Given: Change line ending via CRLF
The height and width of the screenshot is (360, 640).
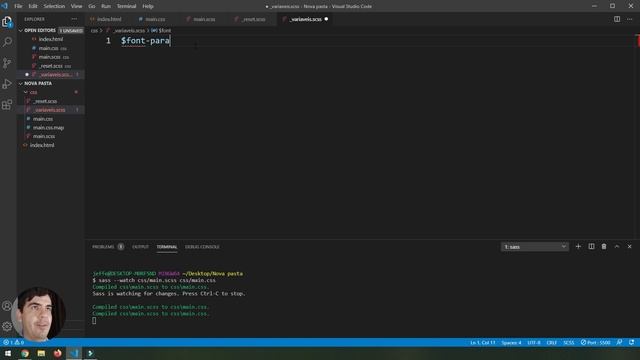Looking at the screenshot, I should (x=551, y=342).
